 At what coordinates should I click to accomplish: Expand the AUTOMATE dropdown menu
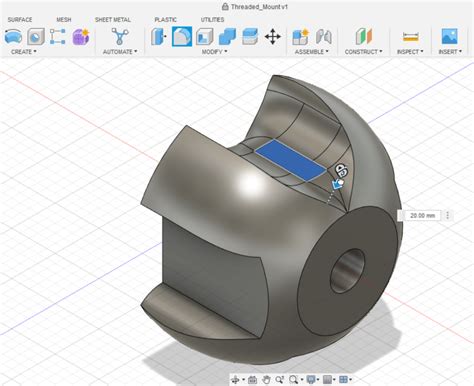coord(120,52)
